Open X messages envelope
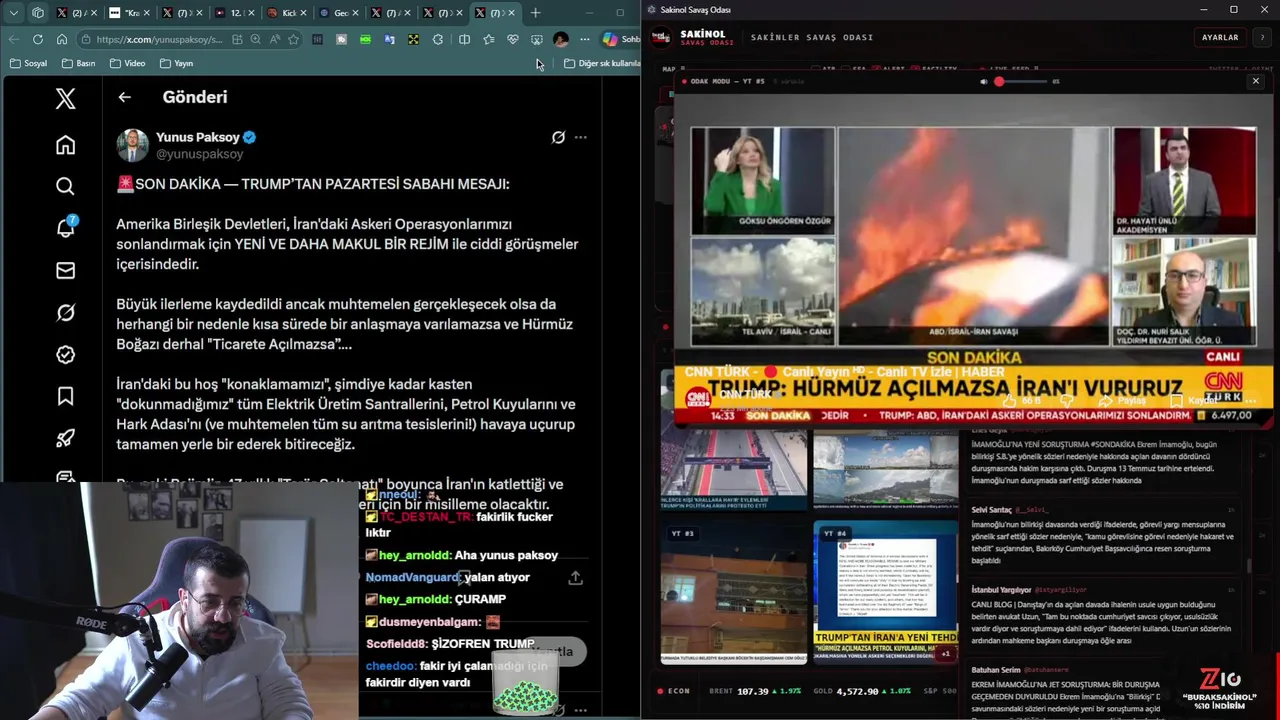 point(65,270)
